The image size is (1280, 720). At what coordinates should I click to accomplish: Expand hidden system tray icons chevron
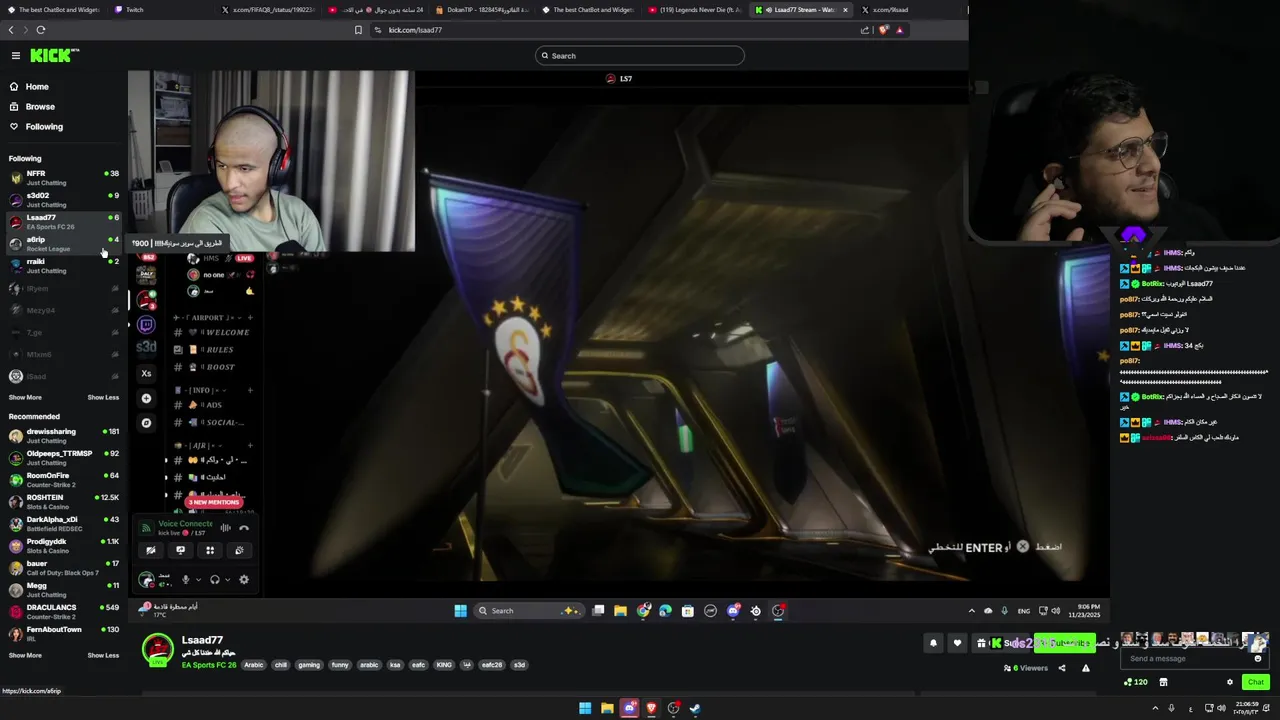tap(1155, 709)
